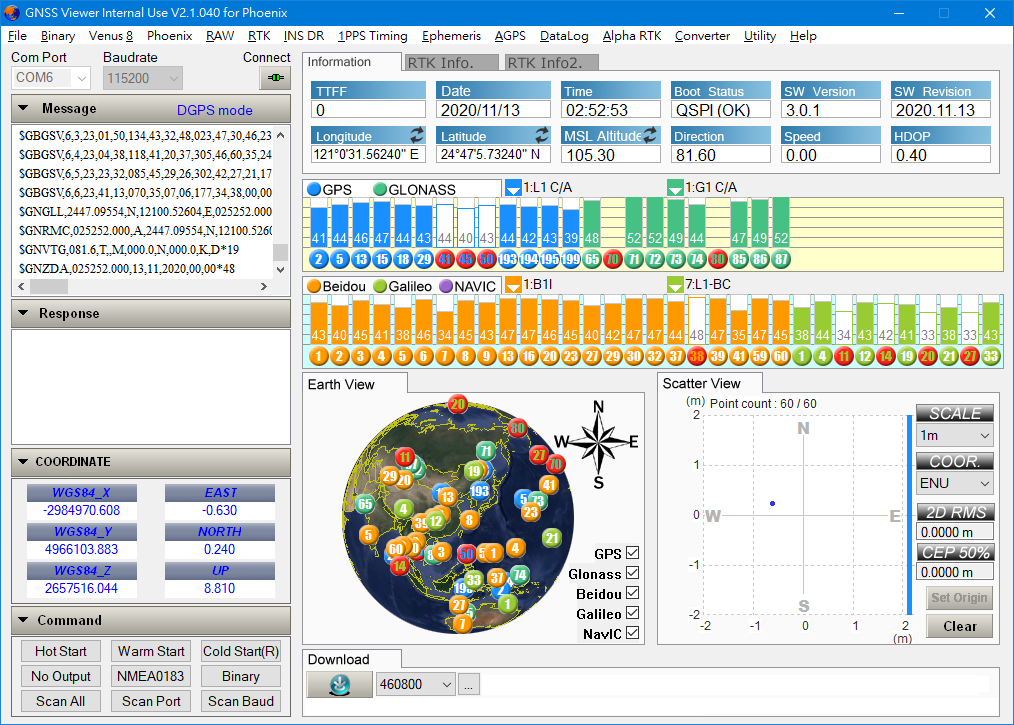Switch to the RTK Info2. tab
The width and height of the screenshot is (1014, 725).
(x=552, y=63)
